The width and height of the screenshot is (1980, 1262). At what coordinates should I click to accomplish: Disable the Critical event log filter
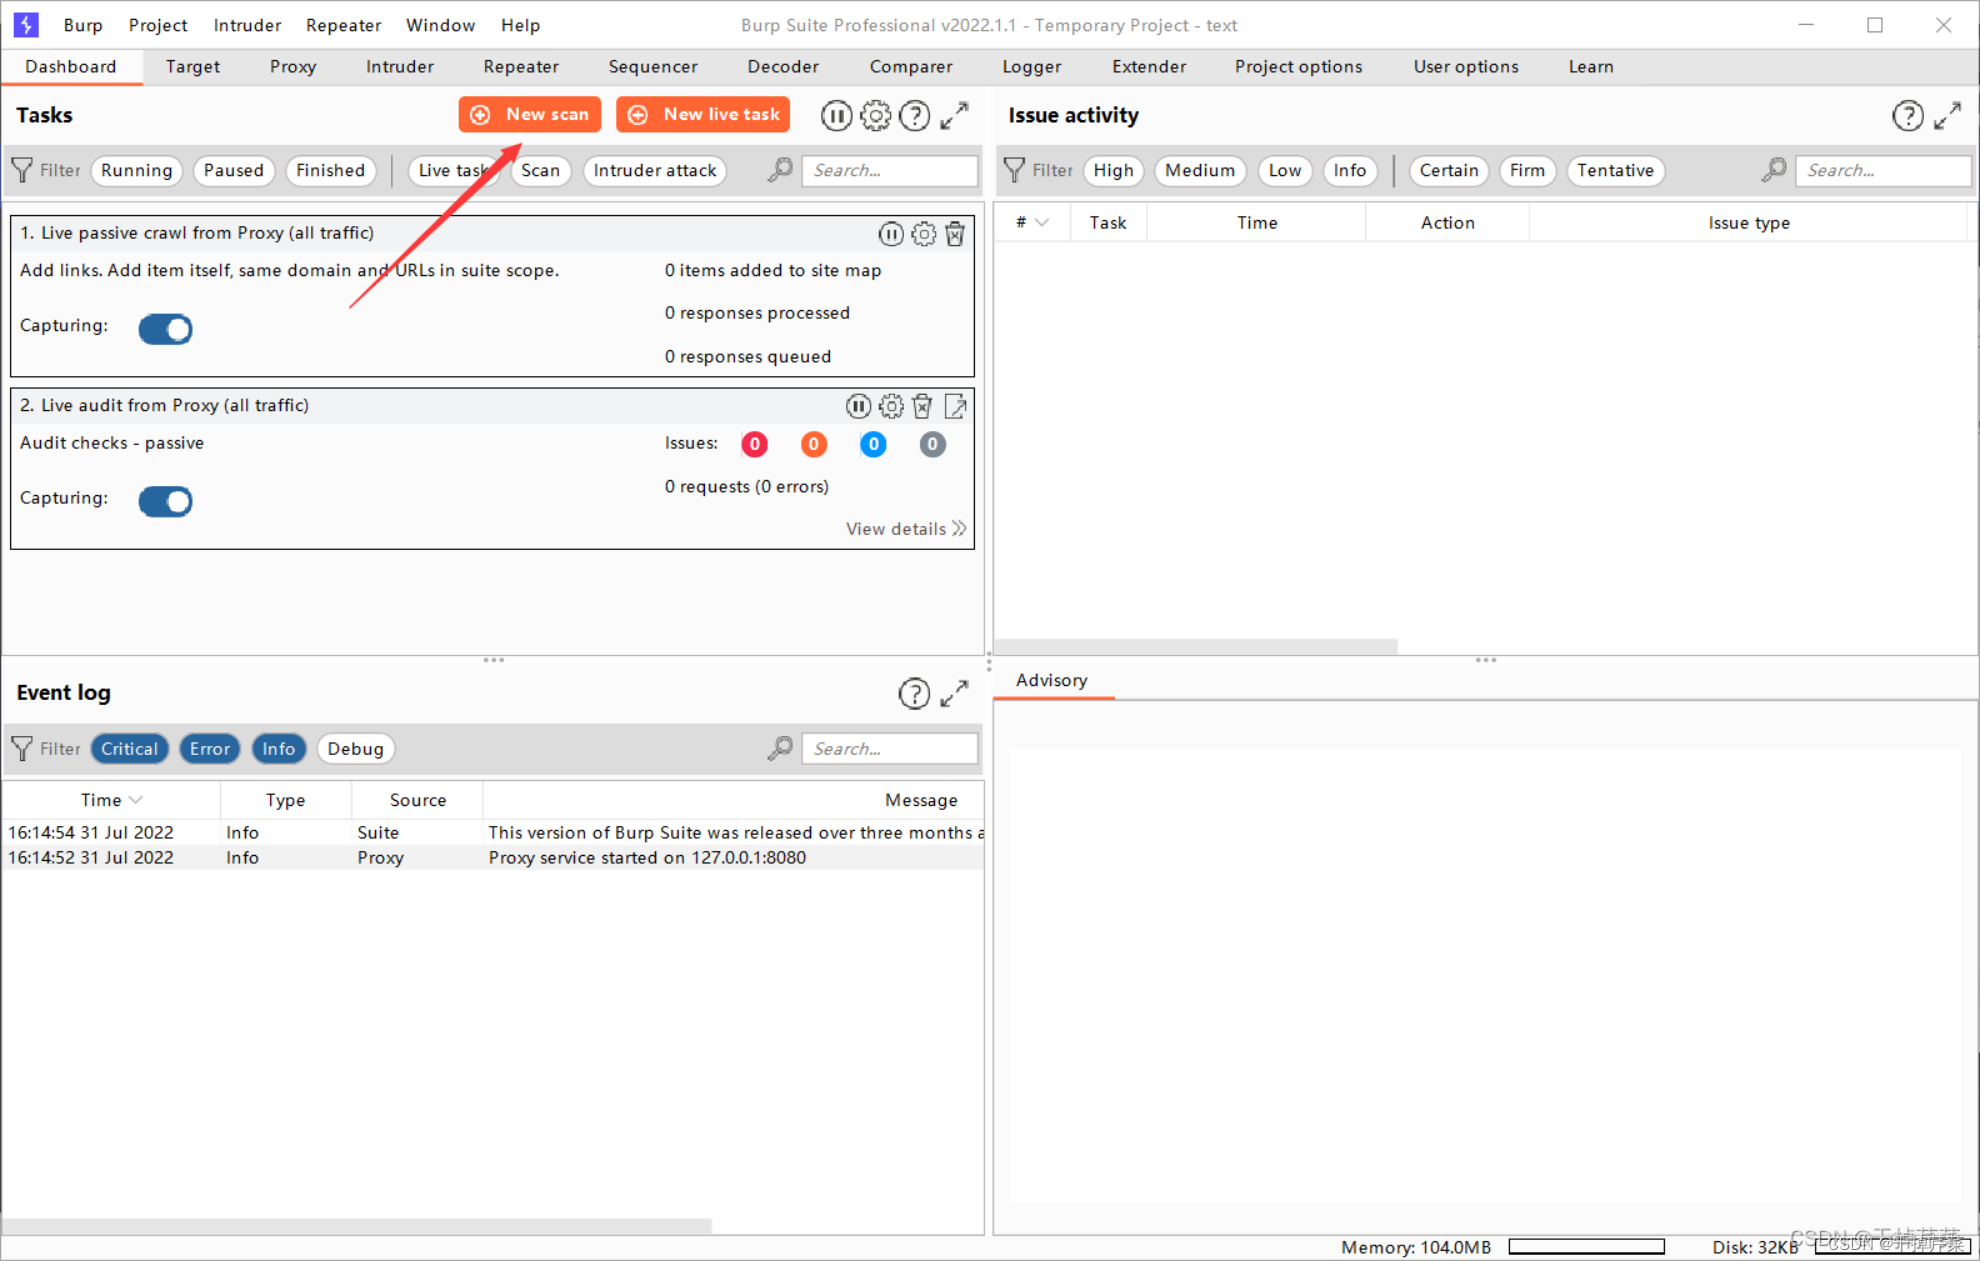click(129, 749)
